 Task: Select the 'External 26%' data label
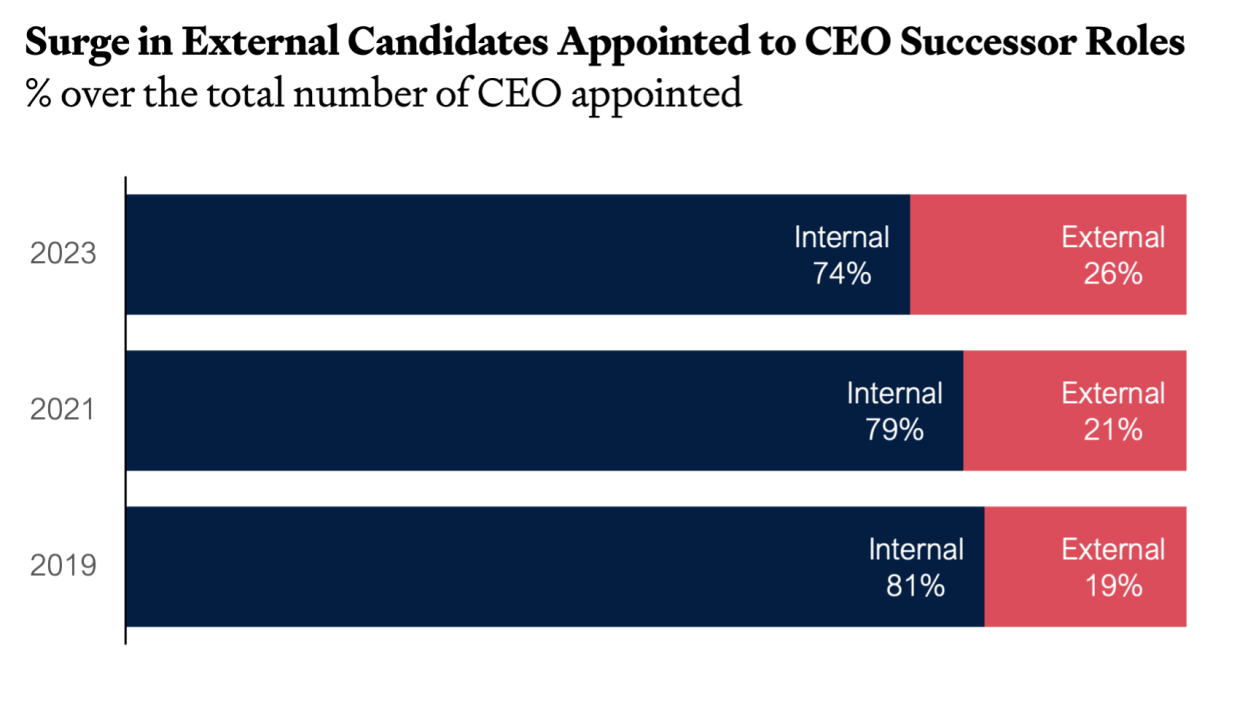[x=1113, y=255]
